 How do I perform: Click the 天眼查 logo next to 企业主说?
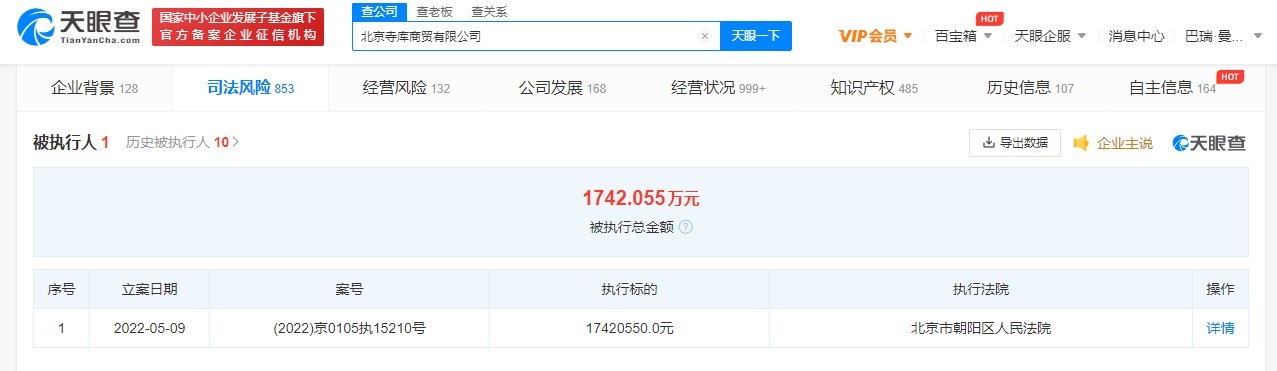click(x=1209, y=143)
